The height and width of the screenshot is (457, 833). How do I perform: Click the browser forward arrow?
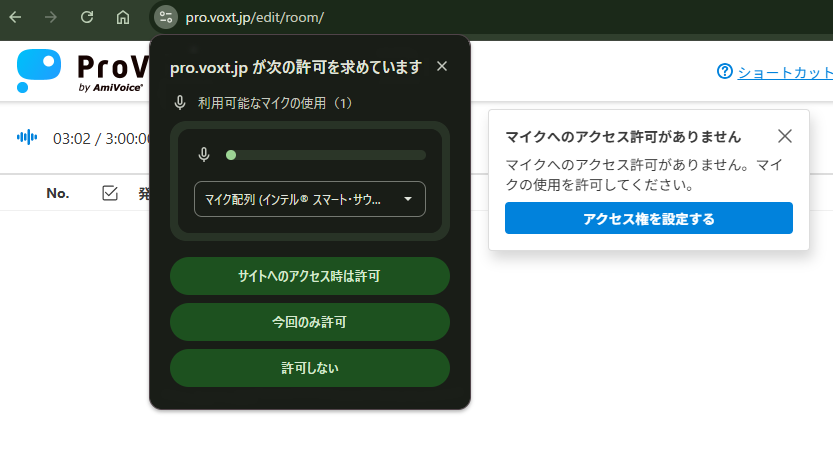(x=51, y=18)
